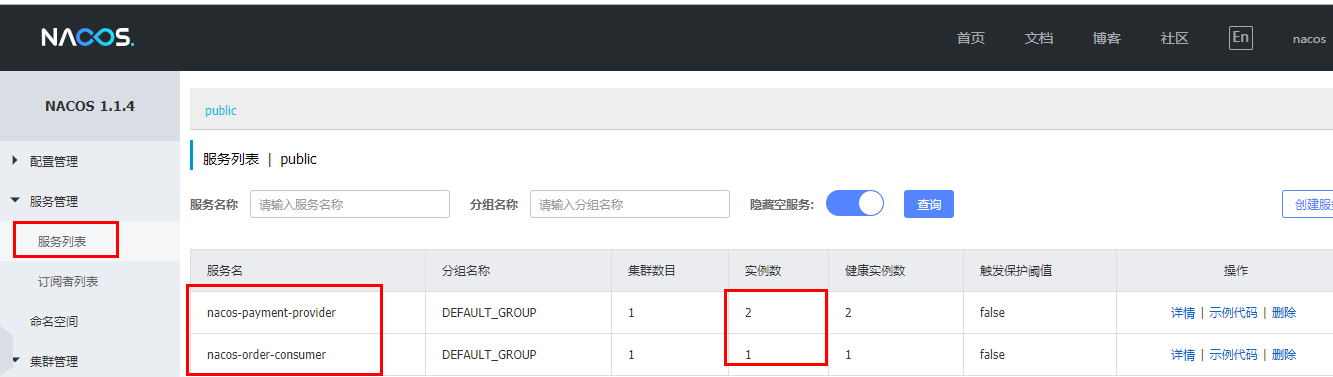Click the 操作 column header
Screen dimensions: 1333x377
tap(1236, 271)
